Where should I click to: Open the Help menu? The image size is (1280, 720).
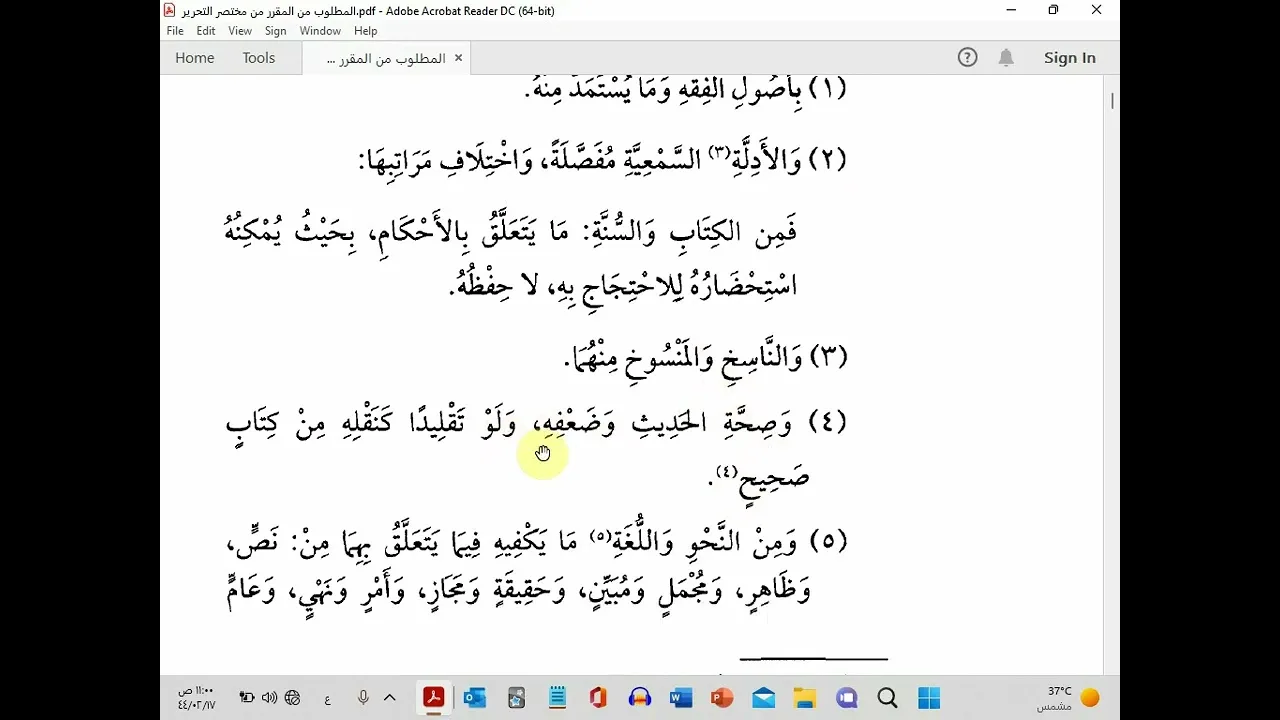365,31
